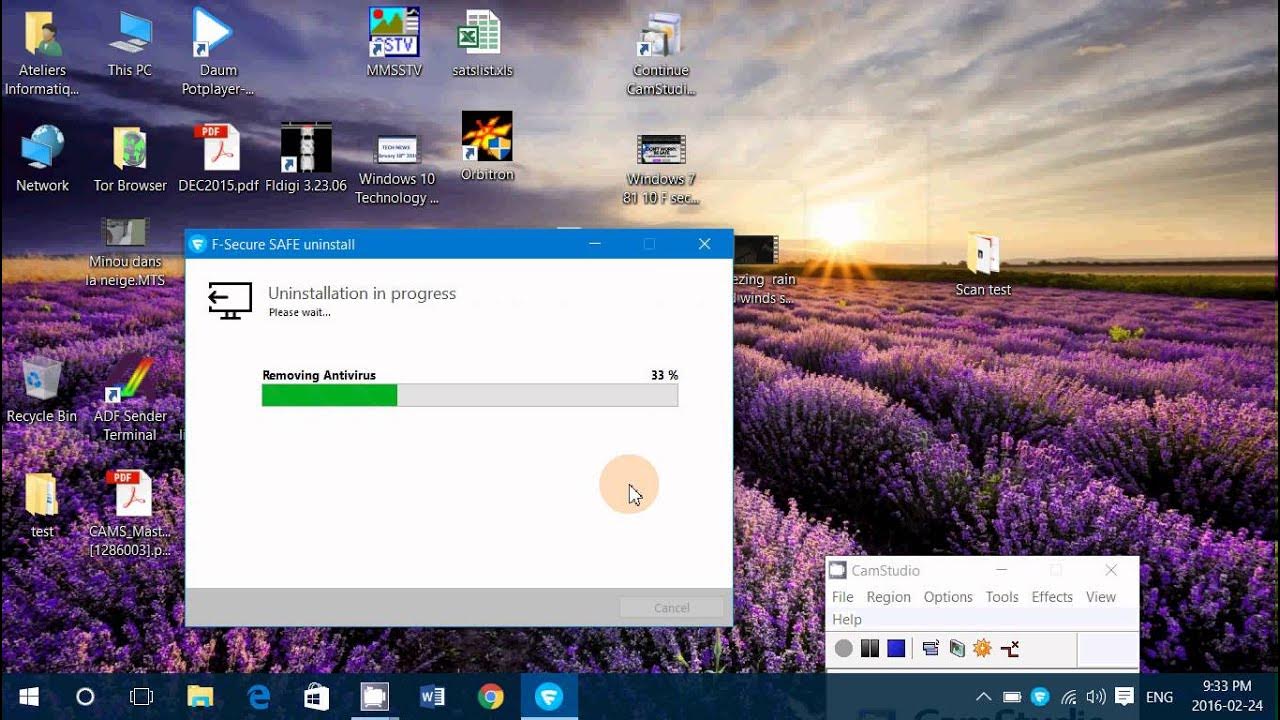Click CamStudio toggle view toolbar icon
This screenshot has height=720, width=1280.
pyautogui.click(x=931, y=649)
